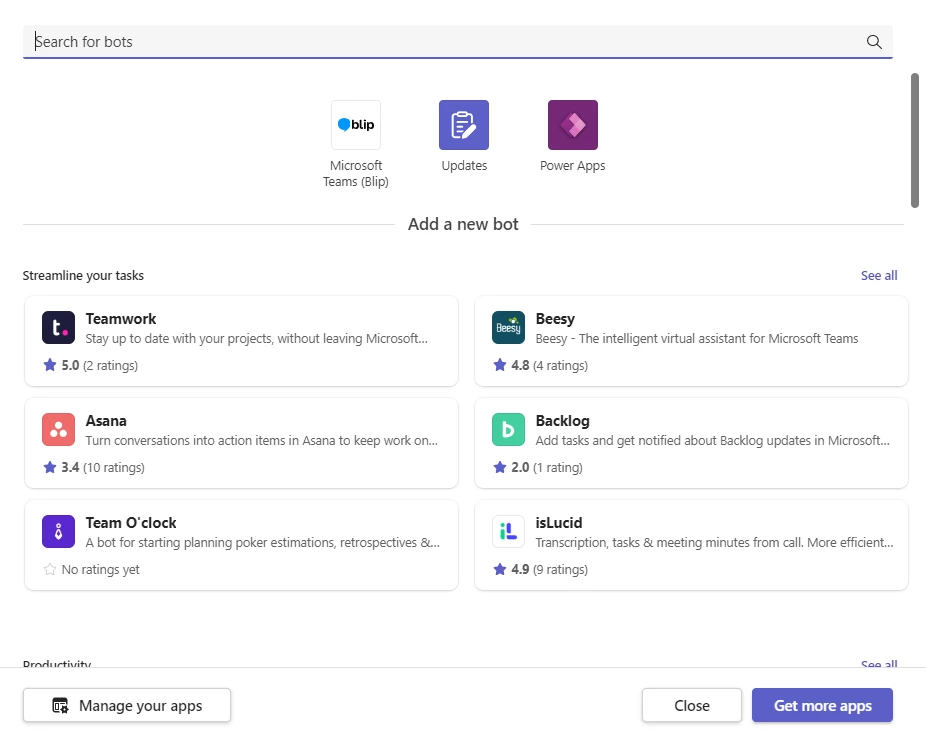This screenshot has width=926, height=735.
Task: Click the Asana description text
Action: click(x=262, y=441)
